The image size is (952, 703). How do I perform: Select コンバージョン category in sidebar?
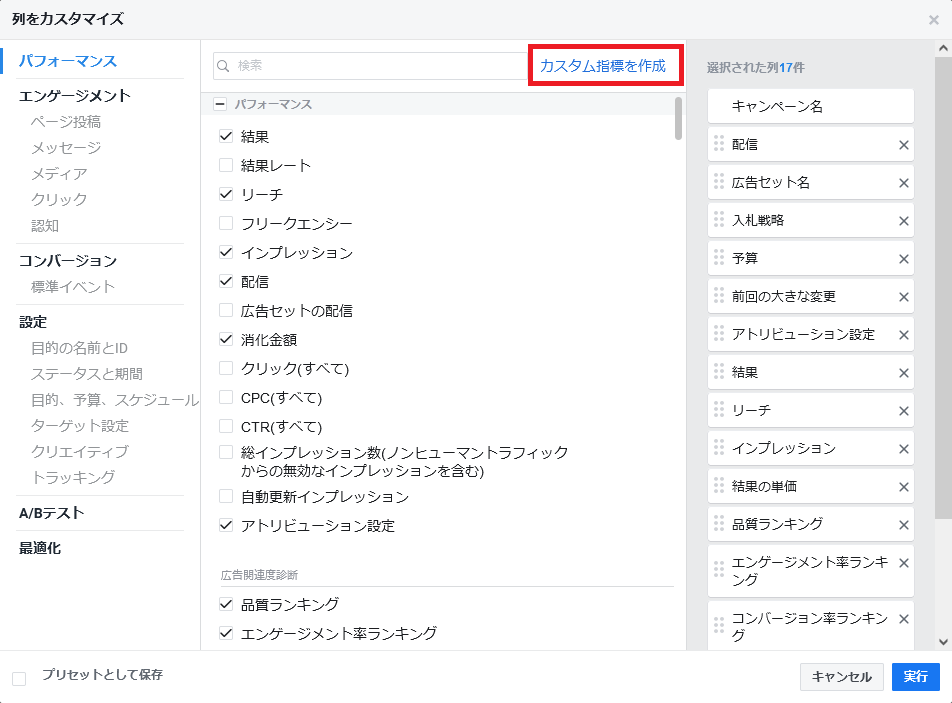[x=68, y=261]
